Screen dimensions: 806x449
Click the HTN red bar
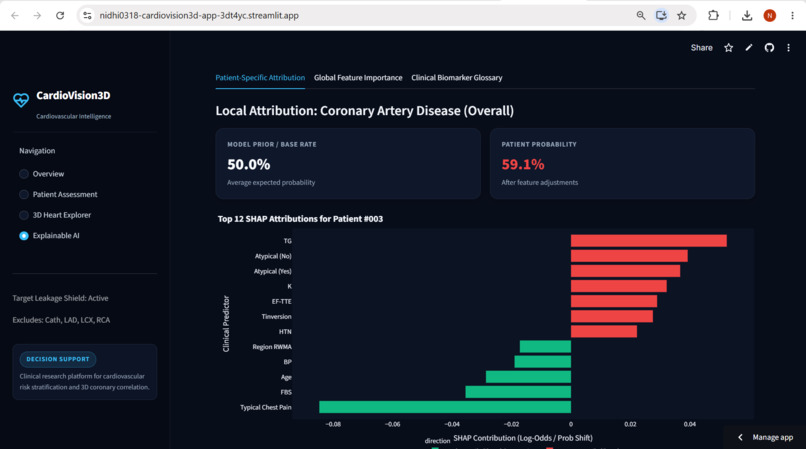click(x=604, y=332)
